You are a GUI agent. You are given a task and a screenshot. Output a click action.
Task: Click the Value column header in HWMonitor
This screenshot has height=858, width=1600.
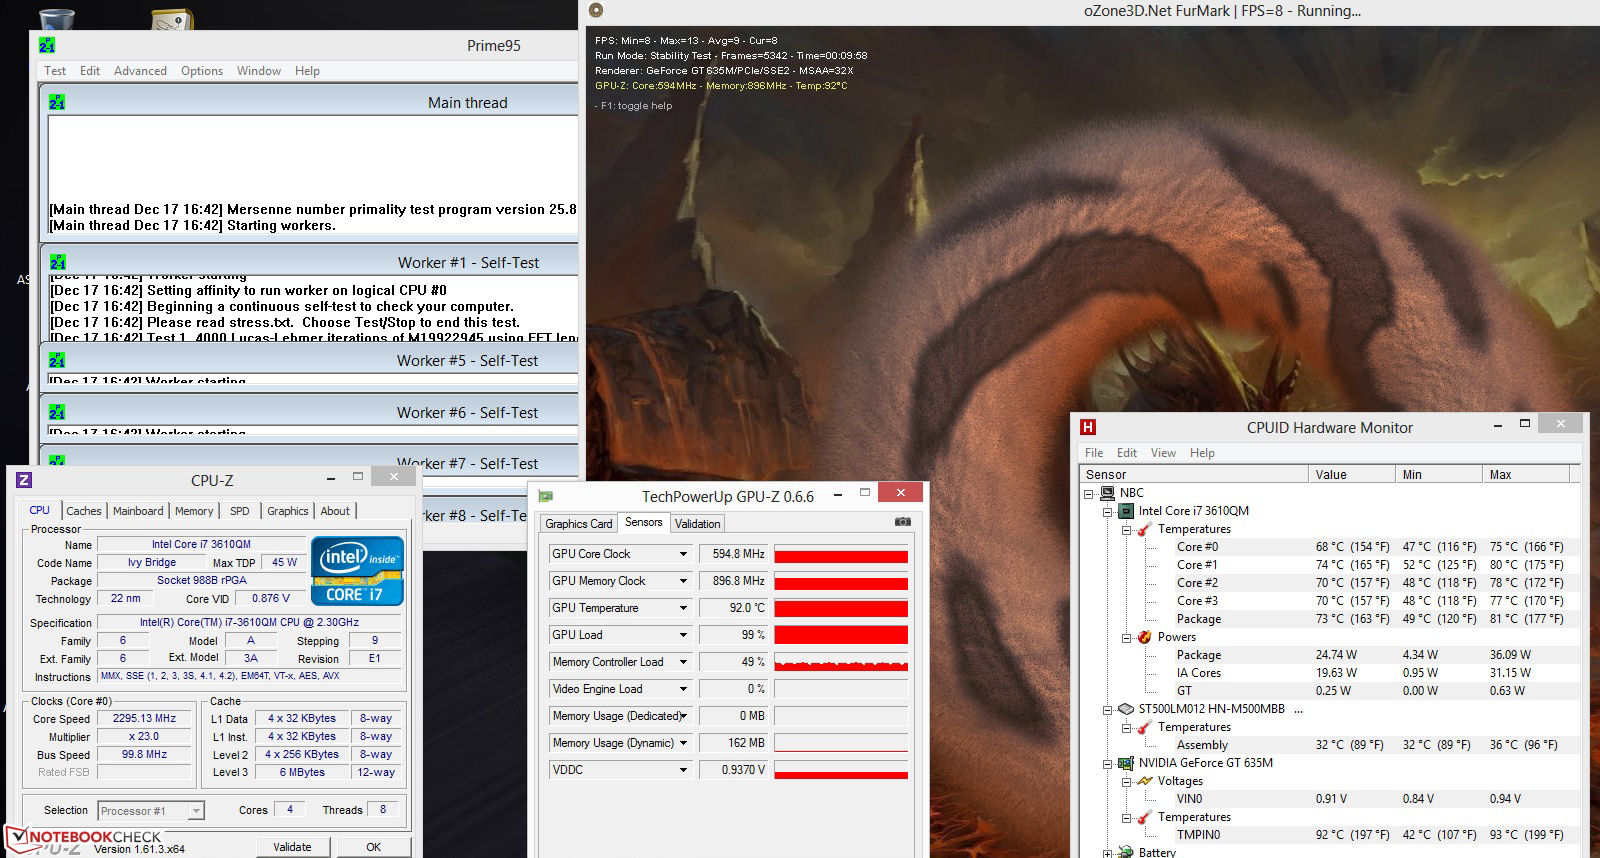tap(1352, 475)
